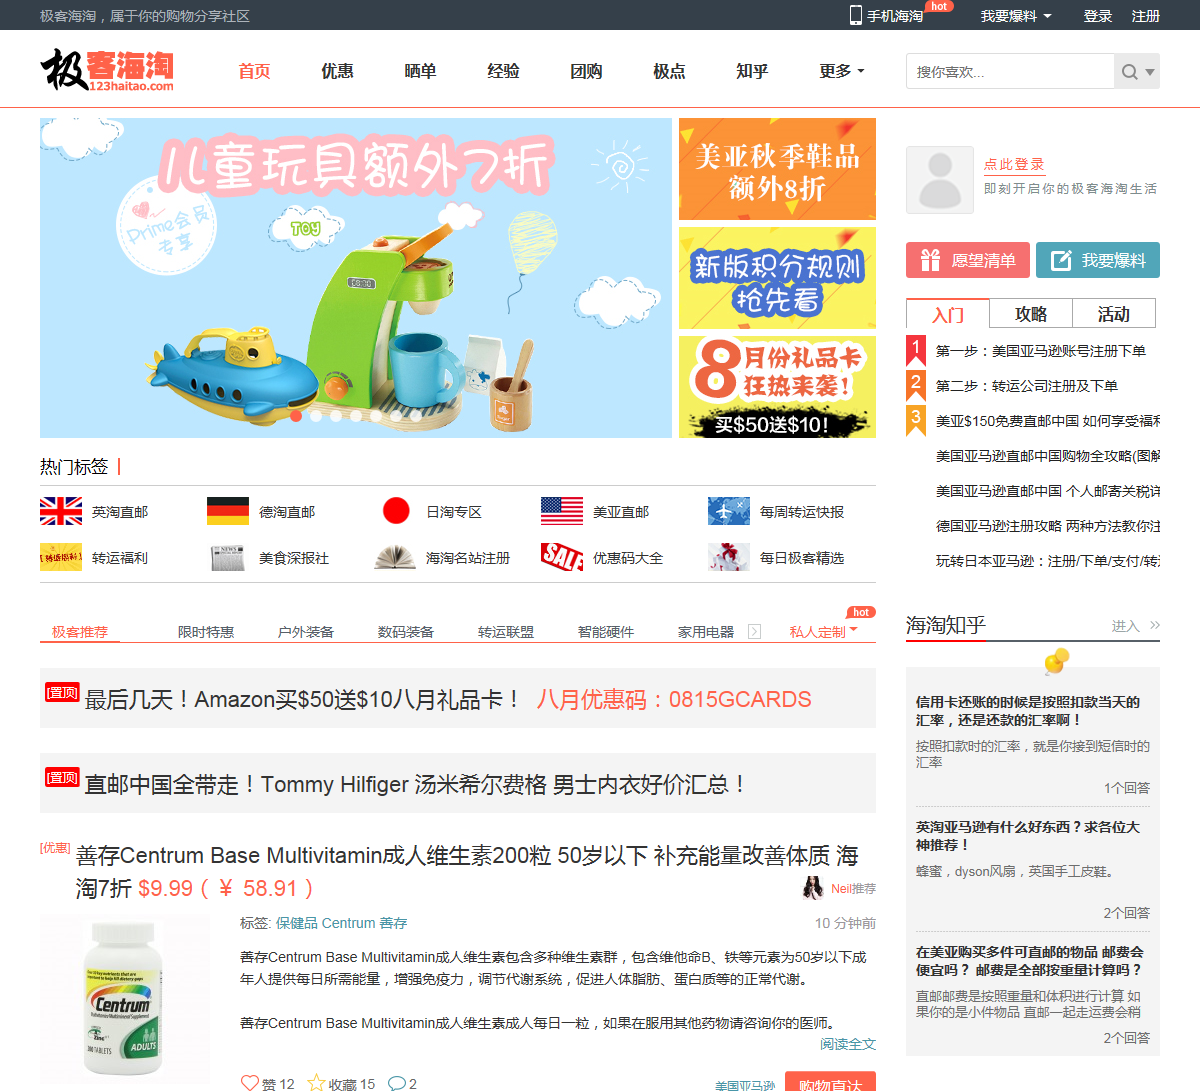Click next arrow in category tabs
The height and width of the screenshot is (1091, 1200).
pyautogui.click(x=755, y=631)
